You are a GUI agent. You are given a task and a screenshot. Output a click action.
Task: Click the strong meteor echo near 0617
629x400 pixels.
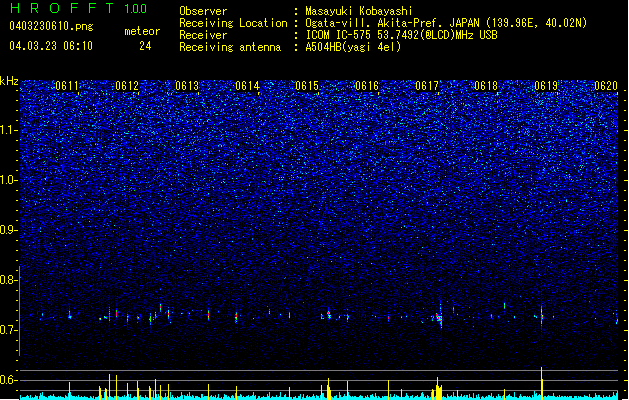pos(440,318)
